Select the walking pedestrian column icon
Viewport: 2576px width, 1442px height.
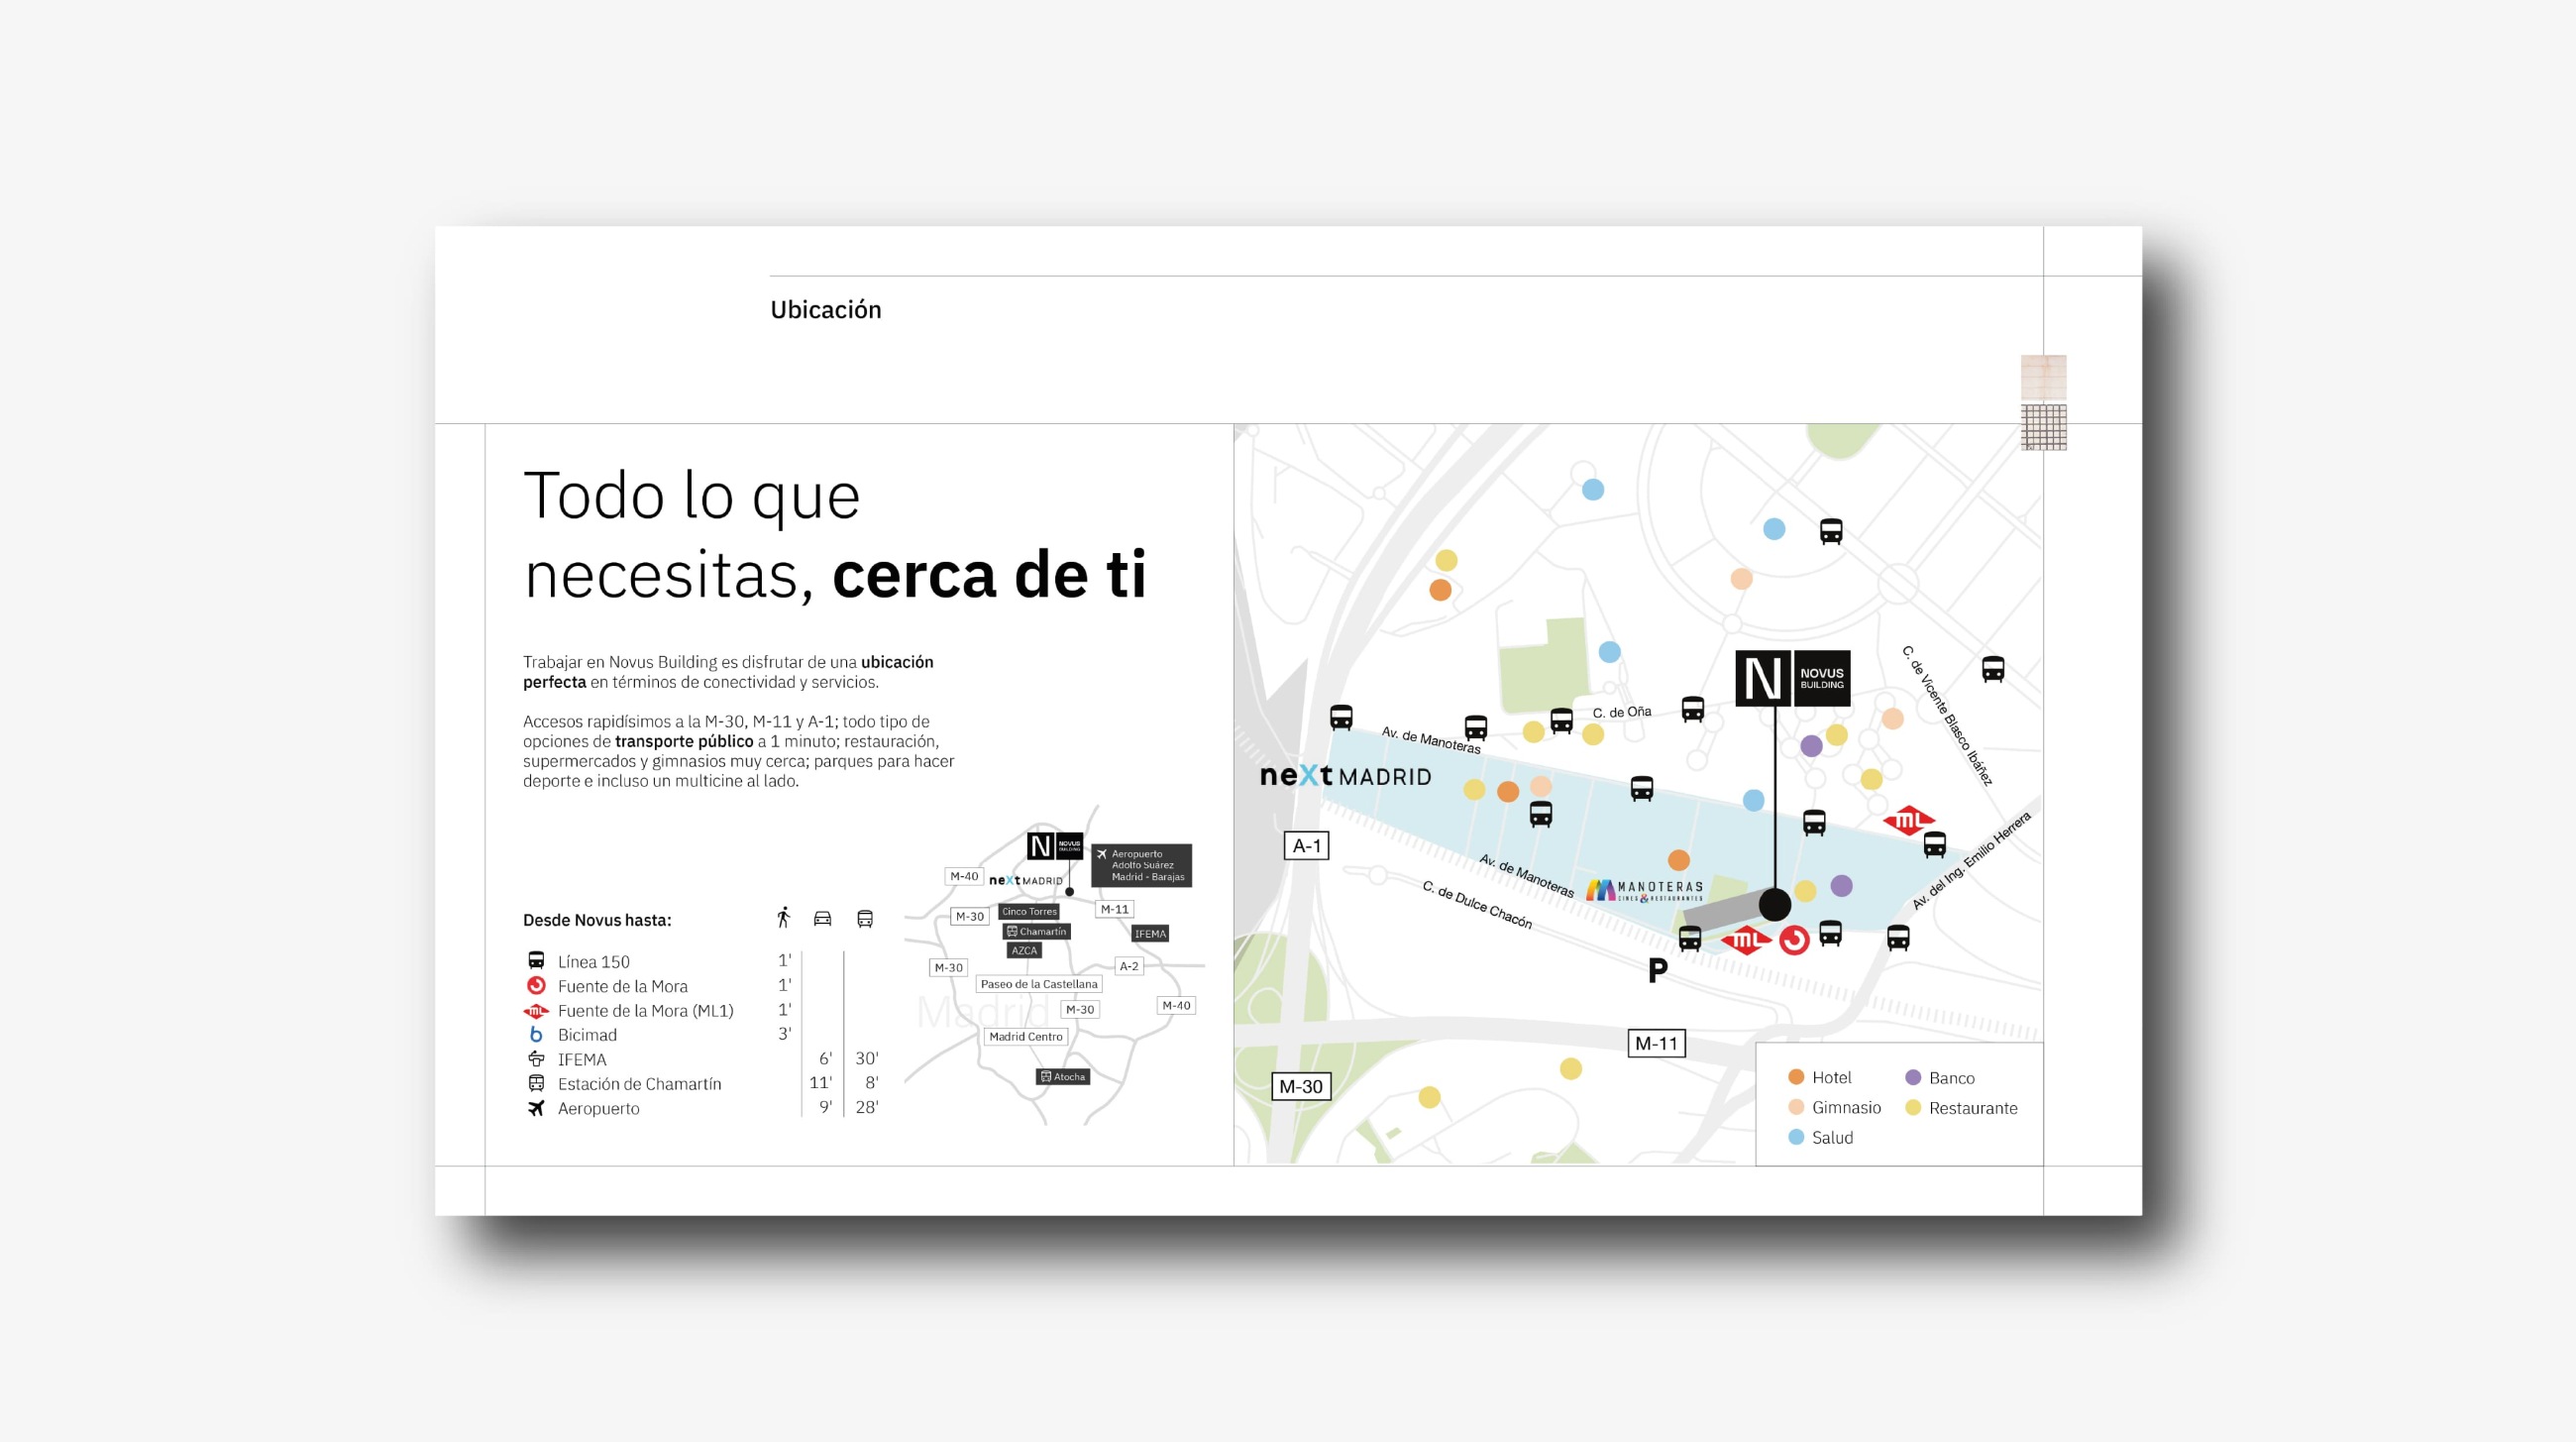tap(784, 918)
